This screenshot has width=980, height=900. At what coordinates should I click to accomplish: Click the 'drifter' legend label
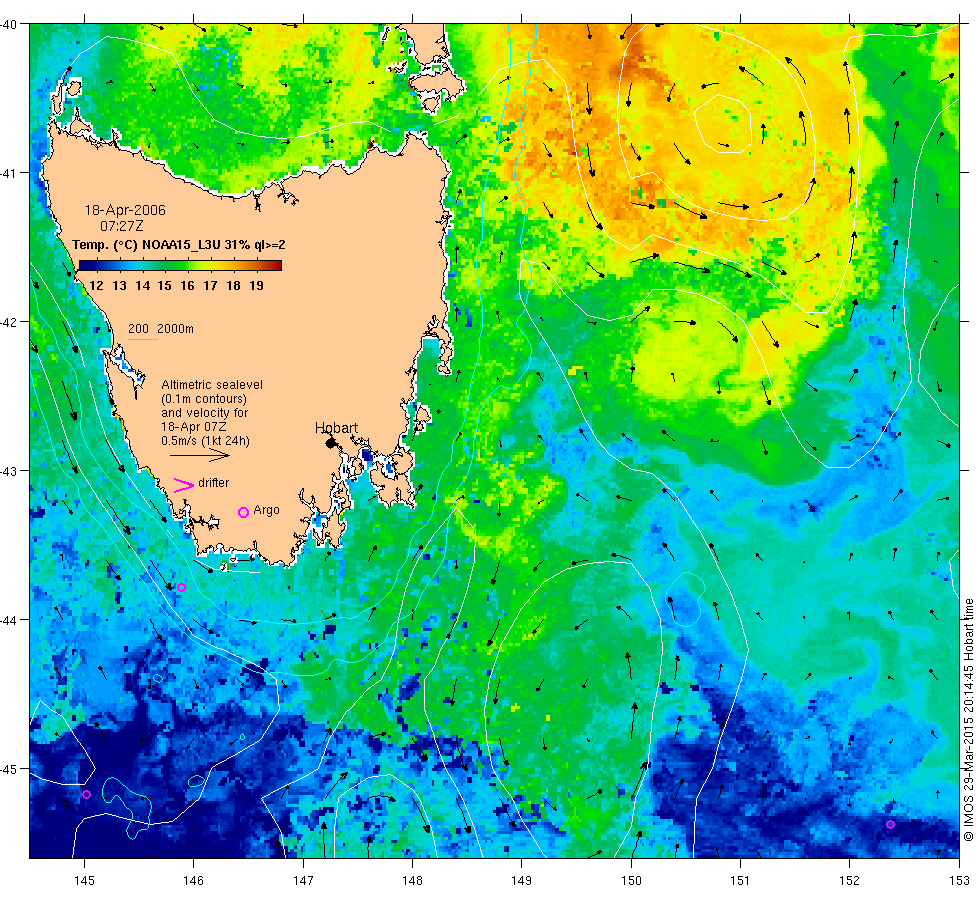point(213,483)
